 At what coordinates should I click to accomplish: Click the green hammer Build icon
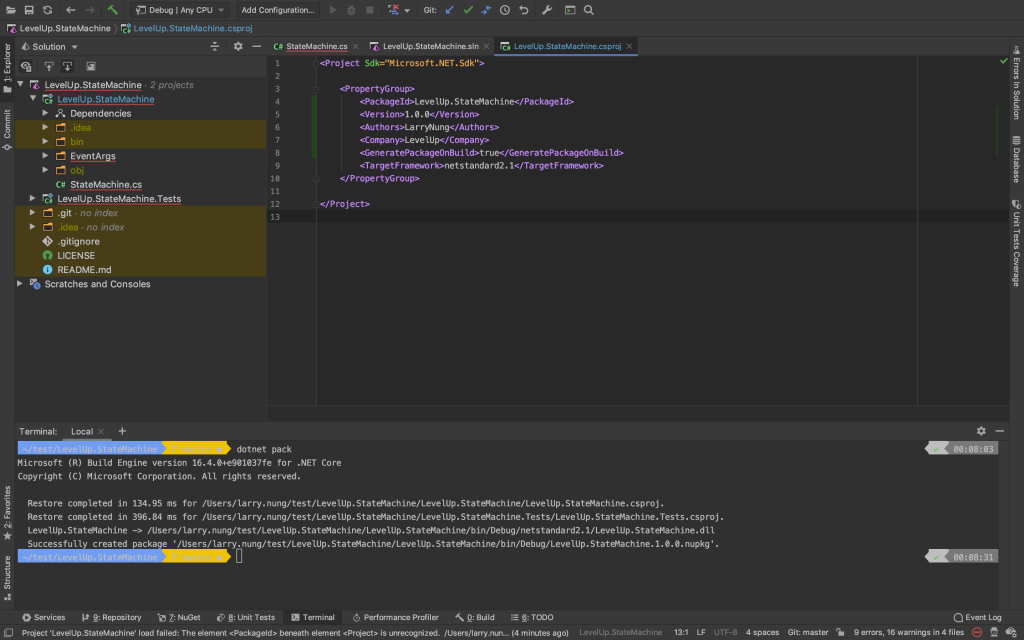pyautogui.click(x=112, y=10)
